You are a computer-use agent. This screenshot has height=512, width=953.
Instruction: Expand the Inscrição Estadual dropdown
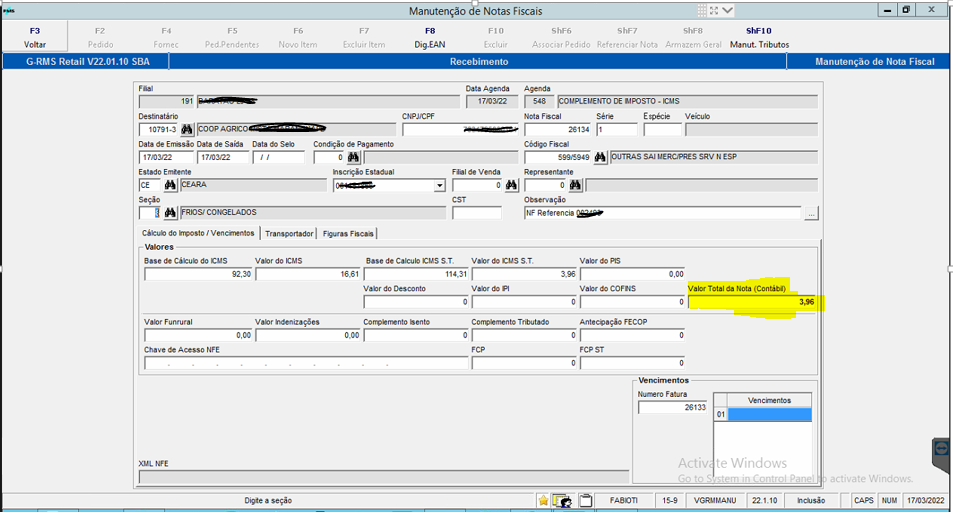coord(439,185)
